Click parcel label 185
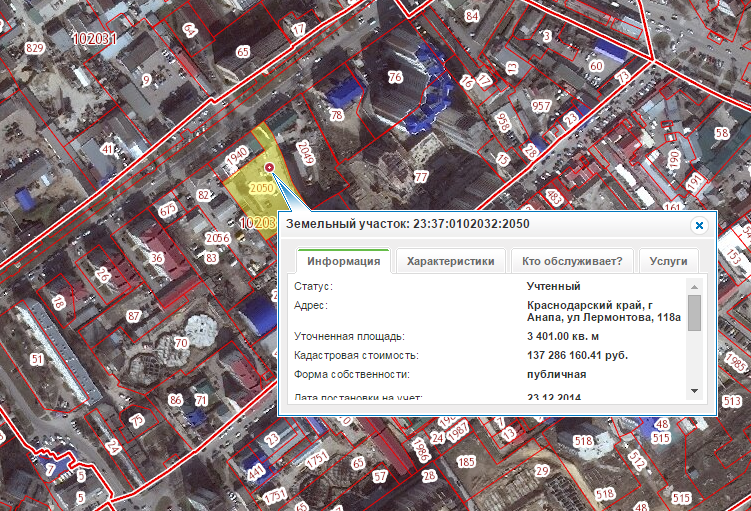This screenshot has width=751, height=511. (x=465, y=462)
